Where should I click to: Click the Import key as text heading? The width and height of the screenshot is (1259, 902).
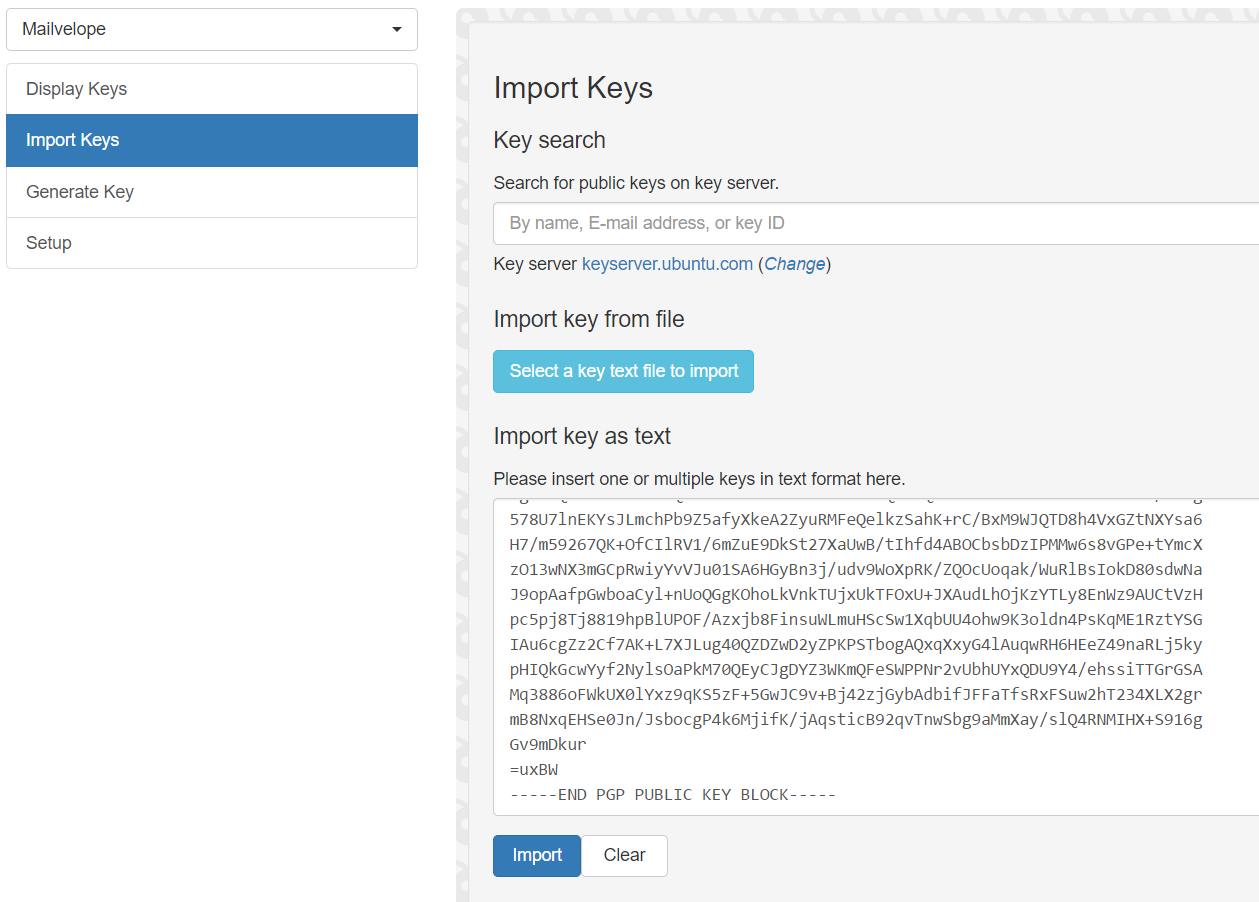582,436
